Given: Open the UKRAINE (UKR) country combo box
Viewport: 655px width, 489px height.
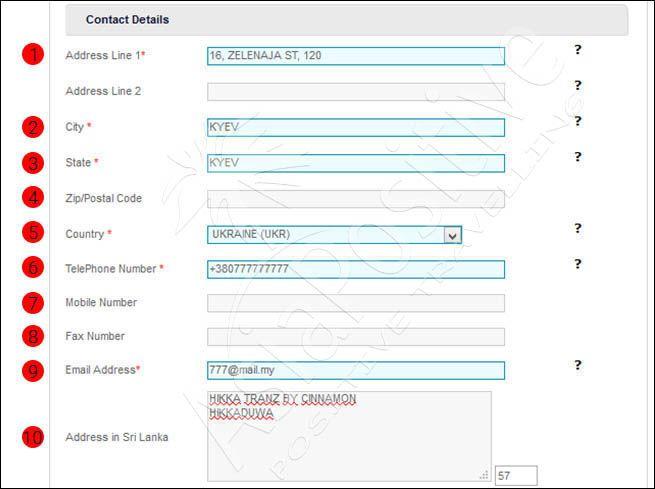Looking at the screenshot, I should click(x=334, y=235).
